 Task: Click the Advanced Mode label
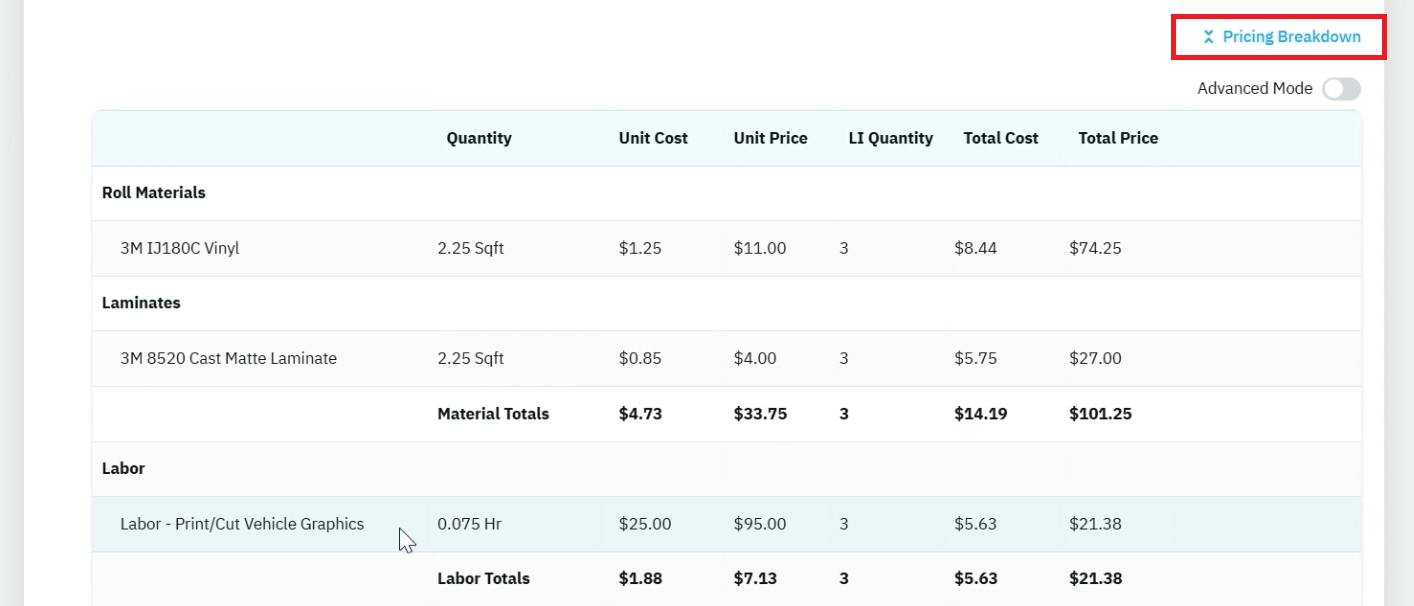click(x=1255, y=88)
